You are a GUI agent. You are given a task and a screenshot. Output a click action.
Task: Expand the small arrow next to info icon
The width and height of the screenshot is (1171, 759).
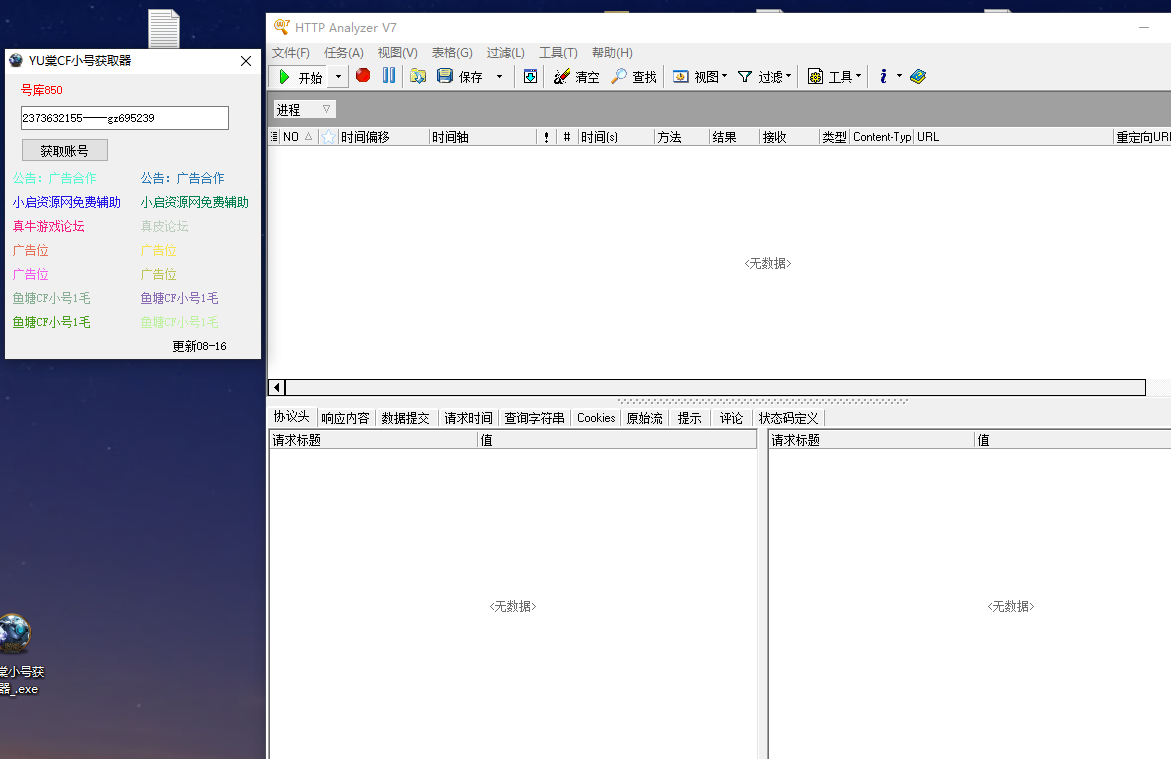click(x=899, y=76)
